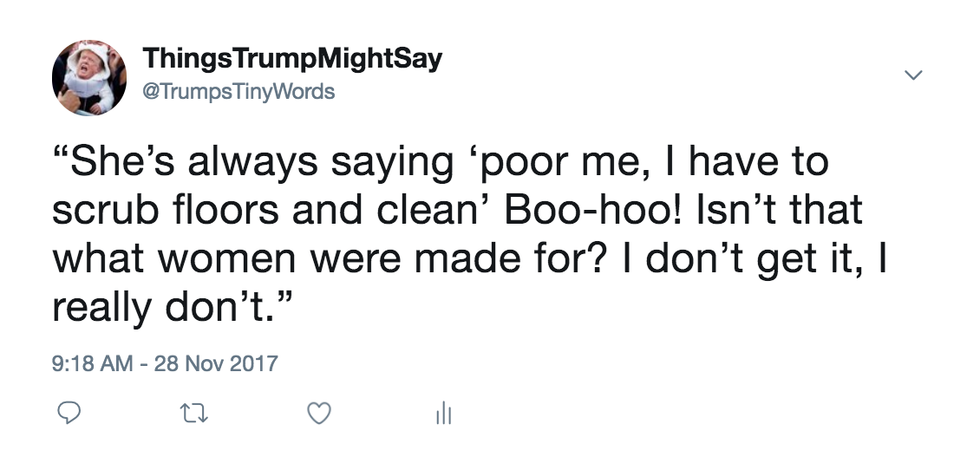View tweet activity bar chart icon
This screenshot has height=470, width=980.
point(444,412)
